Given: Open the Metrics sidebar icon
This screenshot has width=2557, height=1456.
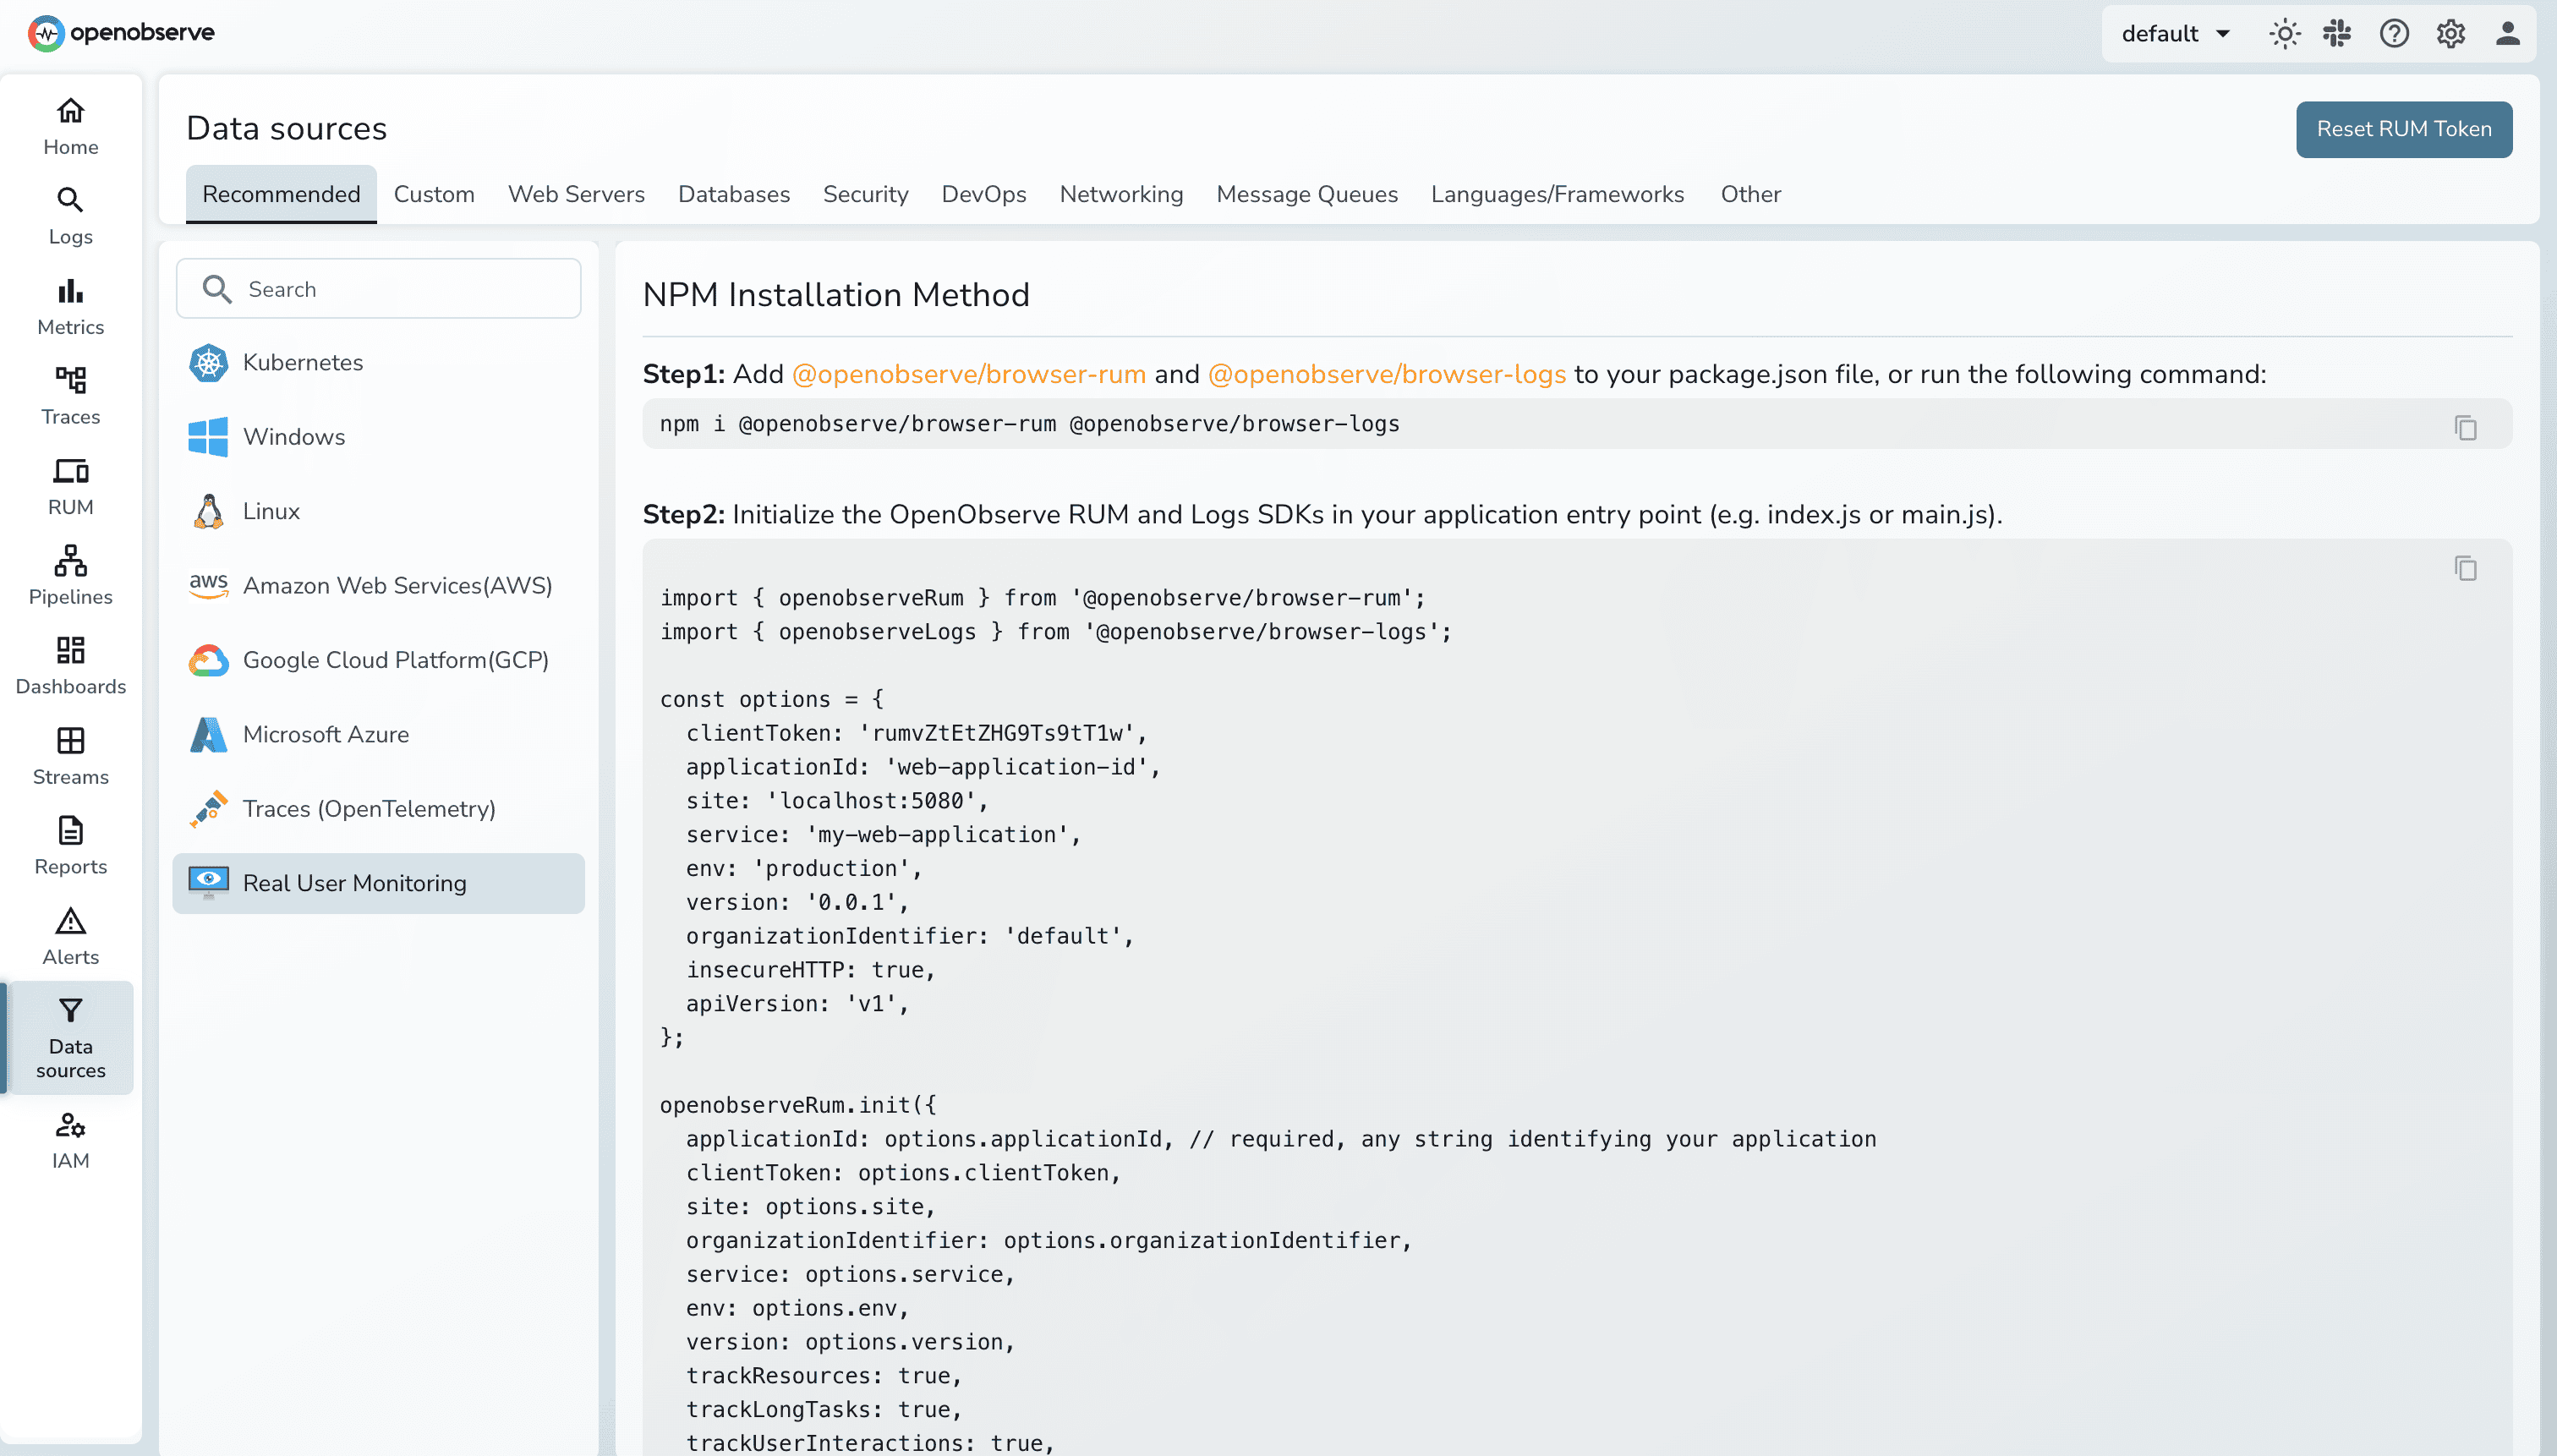Looking at the screenshot, I should 69,290.
